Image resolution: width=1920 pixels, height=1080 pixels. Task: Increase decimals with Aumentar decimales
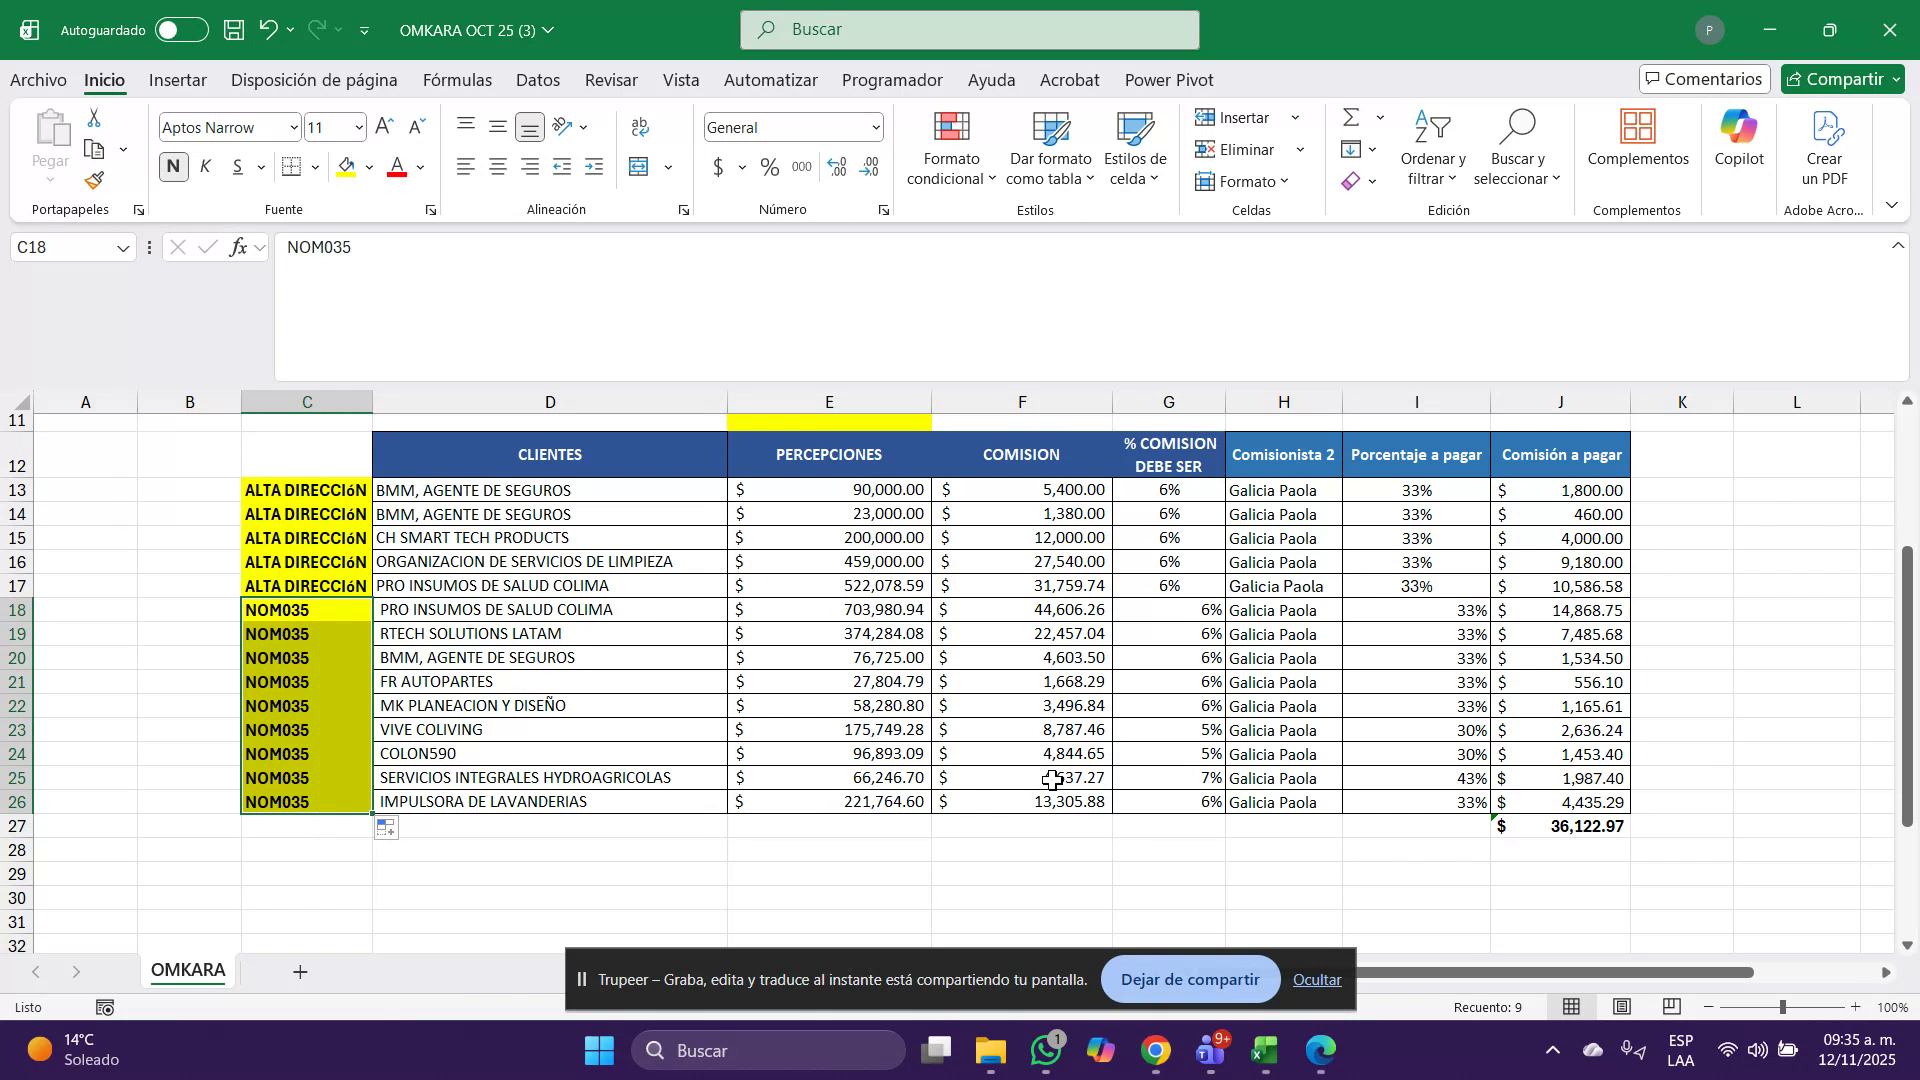pos(837,167)
